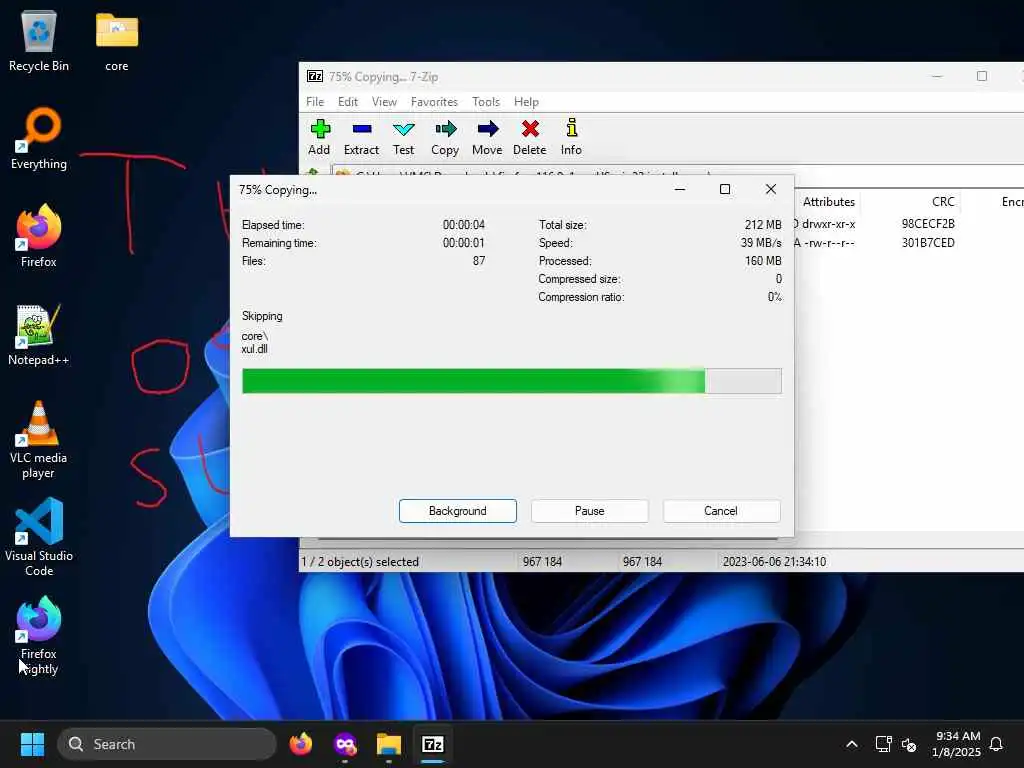Viewport: 1024px width, 768px height.
Task: Click the CRC column header
Action: pos(943,202)
